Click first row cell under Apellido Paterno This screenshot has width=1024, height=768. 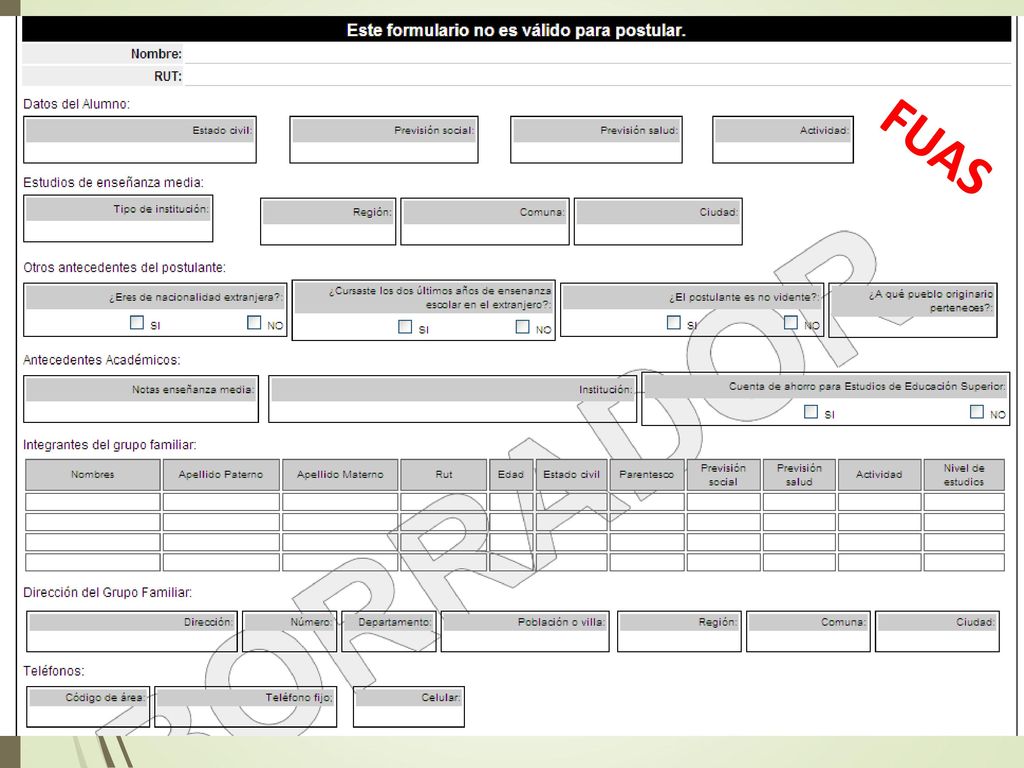pyautogui.click(x=221, y=502)
